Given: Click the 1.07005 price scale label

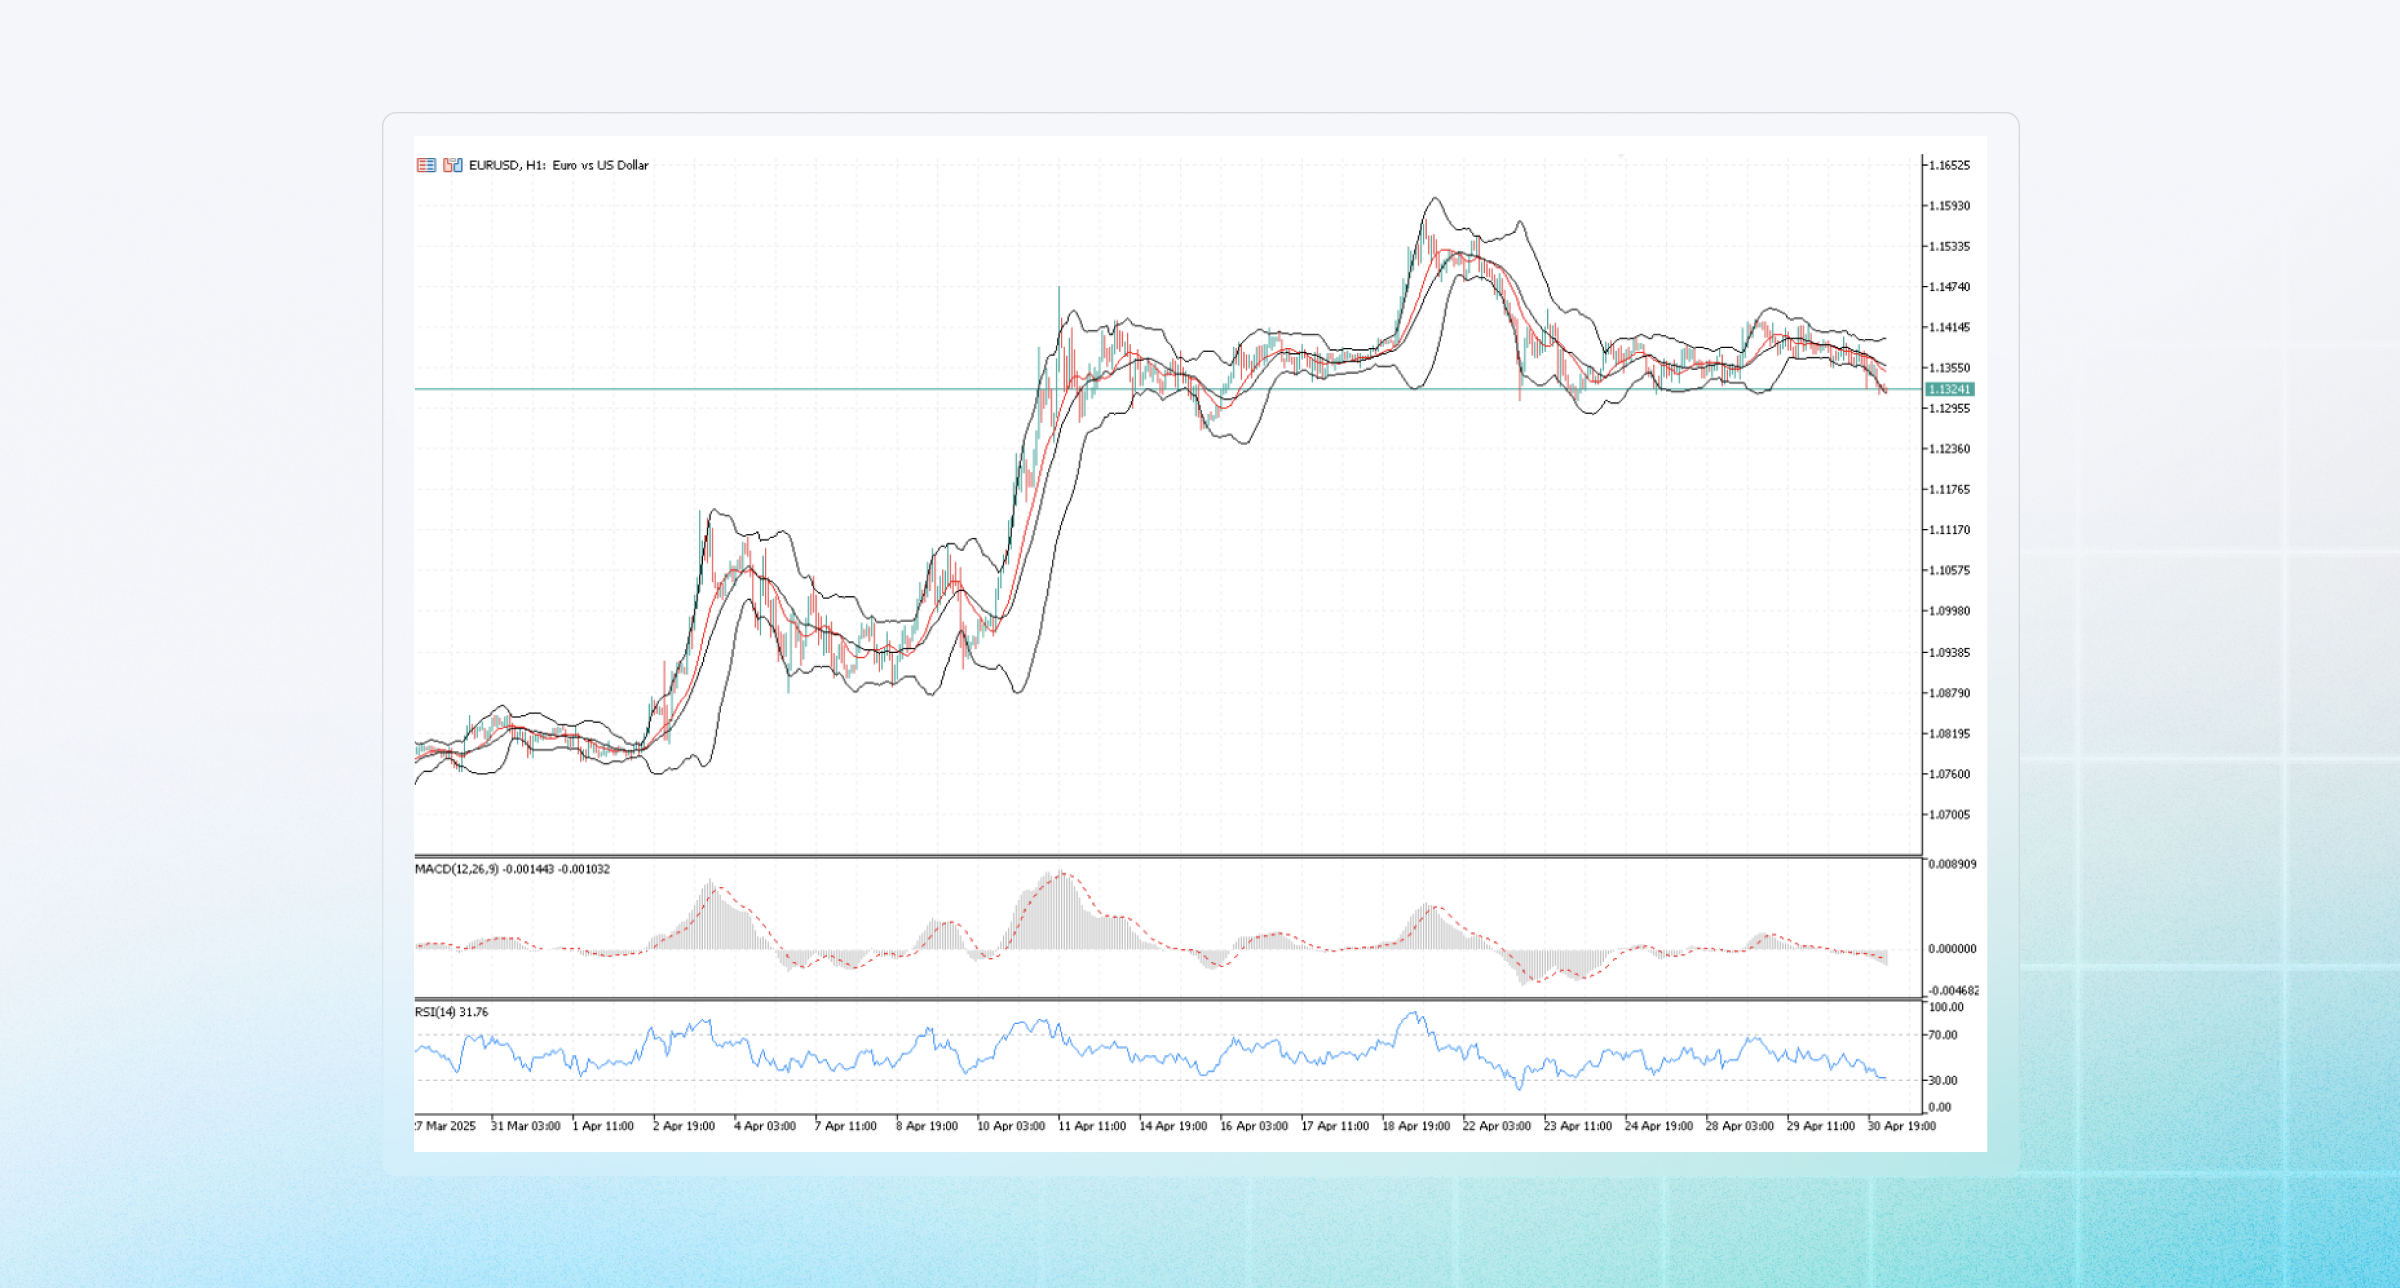Looking at the screenshot, I should (1949, 815).
